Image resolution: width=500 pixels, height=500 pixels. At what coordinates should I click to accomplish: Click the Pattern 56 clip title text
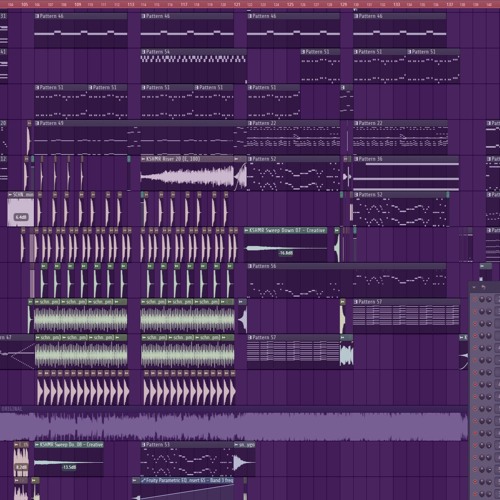(x=264, y=266)
